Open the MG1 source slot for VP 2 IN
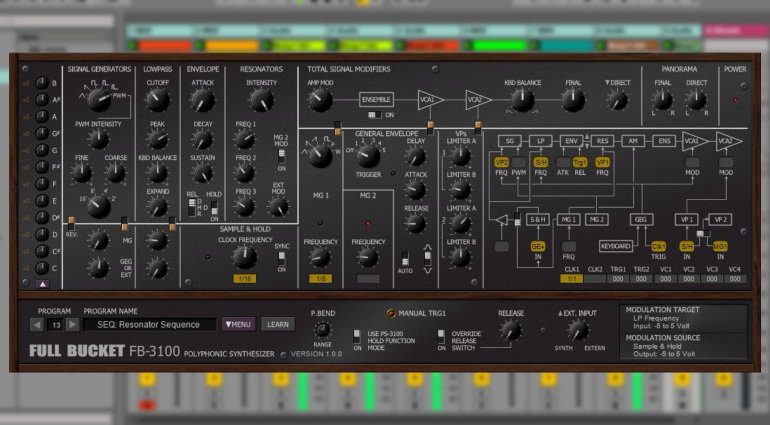 click(720, 247)
